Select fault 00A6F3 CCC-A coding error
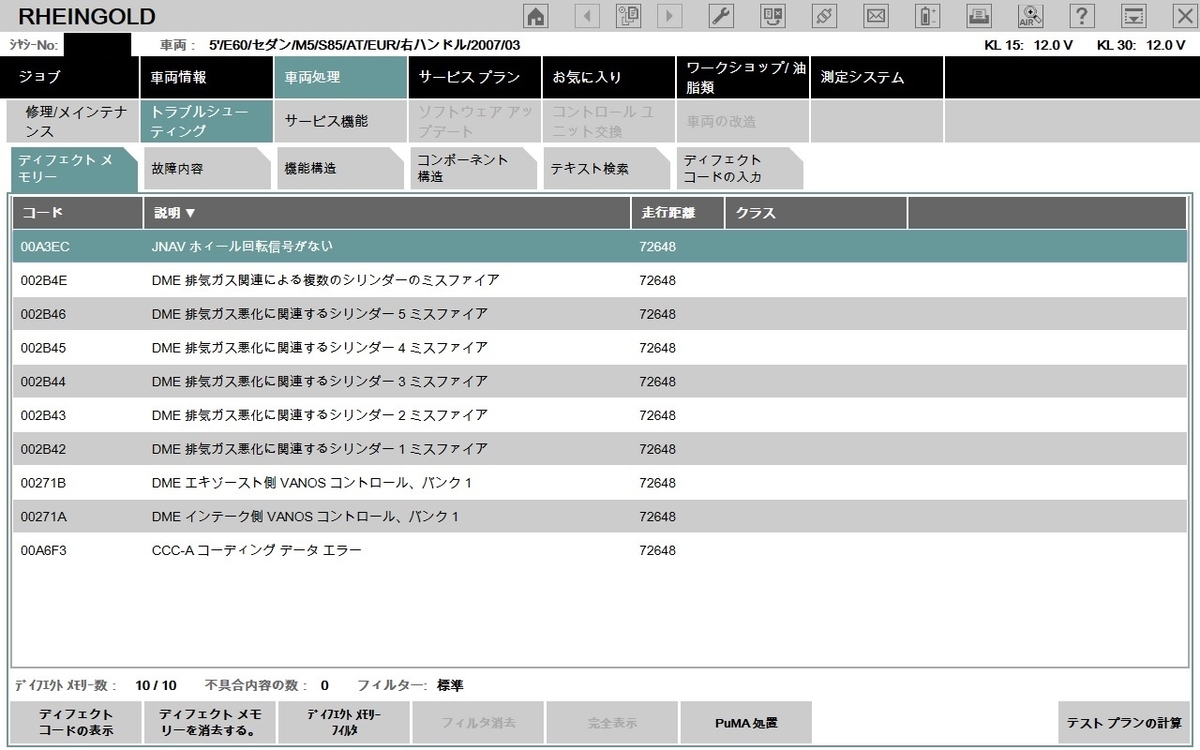This screenshot has height=750, width=1200. [x=600, y=550]
